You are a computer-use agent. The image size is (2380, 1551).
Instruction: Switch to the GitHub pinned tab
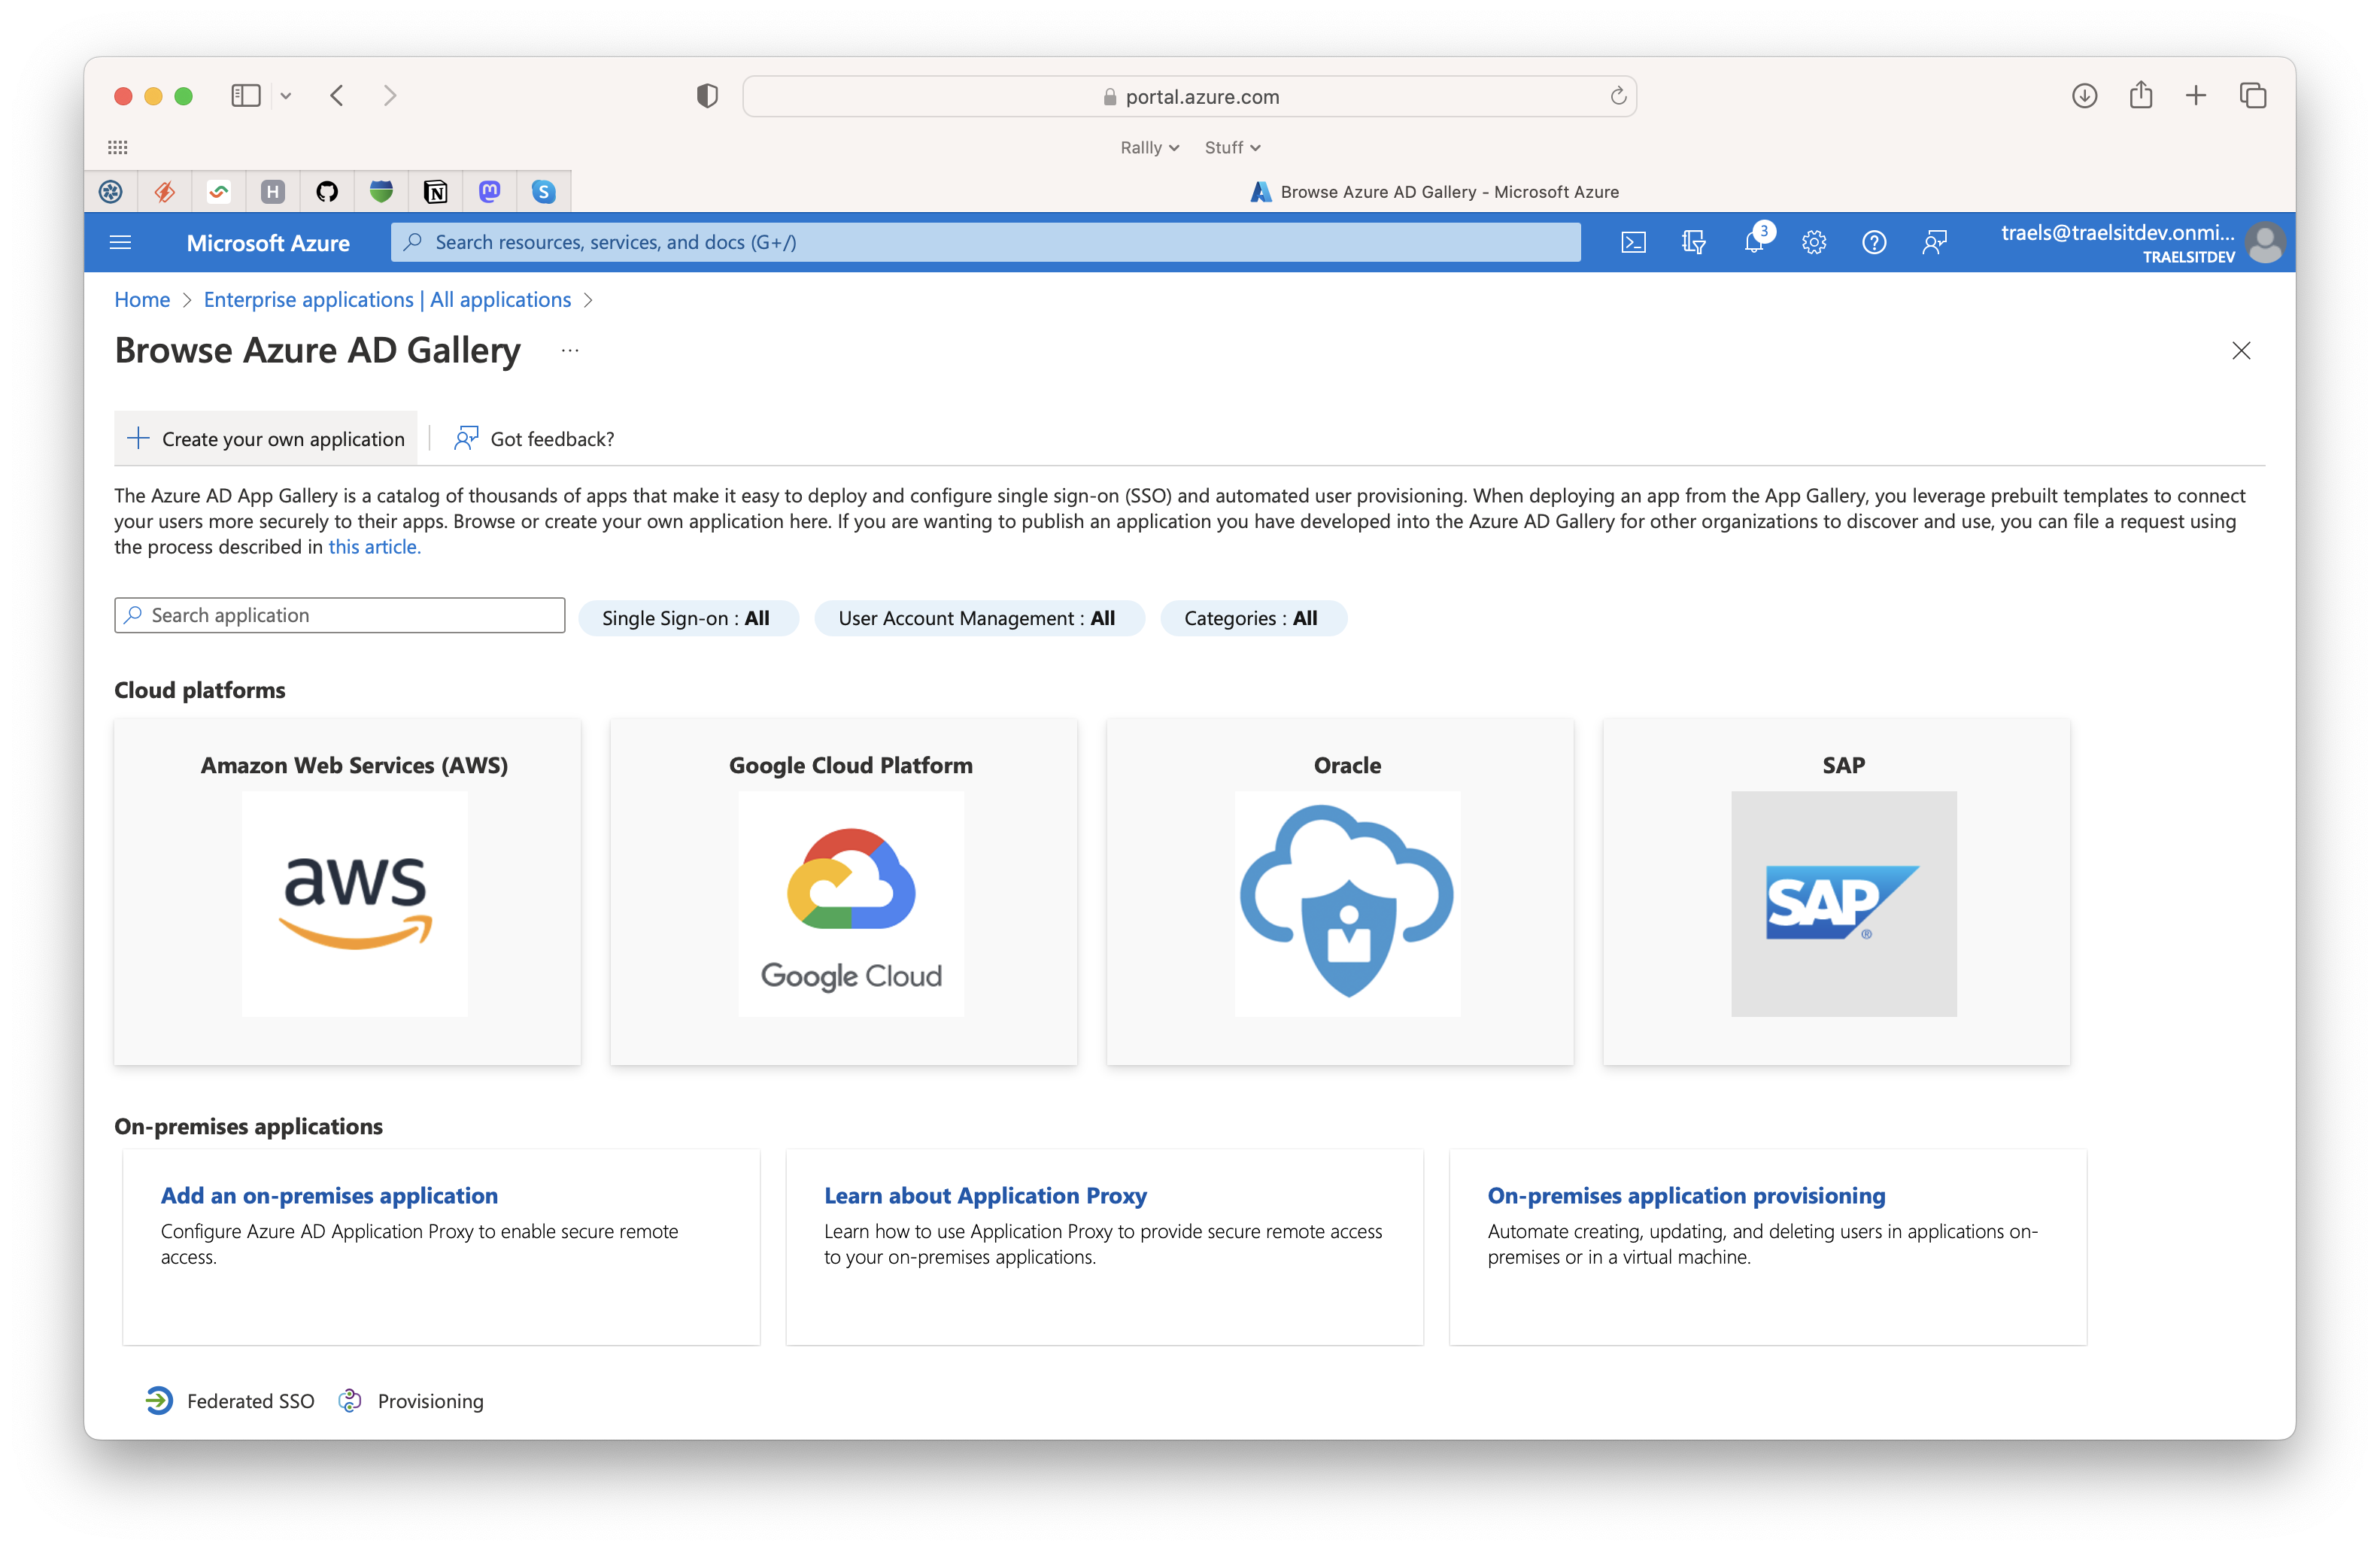[327, 192]
